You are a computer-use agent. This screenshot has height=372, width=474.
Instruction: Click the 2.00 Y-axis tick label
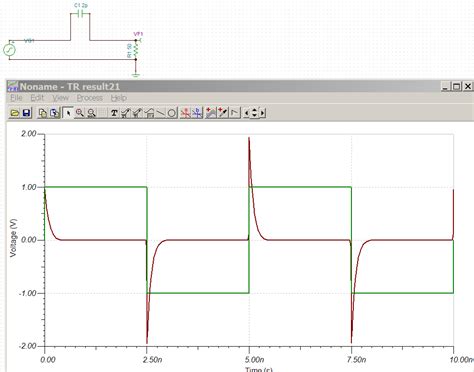click(29, 134)
